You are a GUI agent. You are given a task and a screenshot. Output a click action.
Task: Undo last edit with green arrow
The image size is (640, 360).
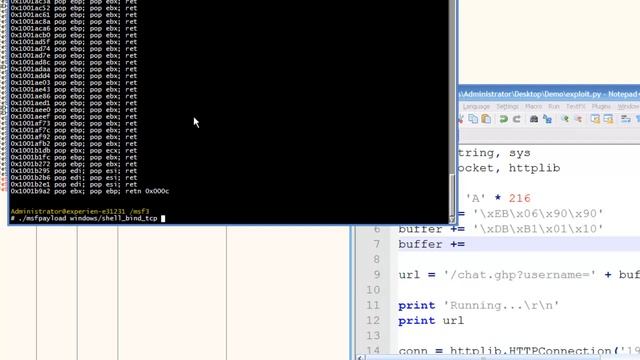(503, 119)
